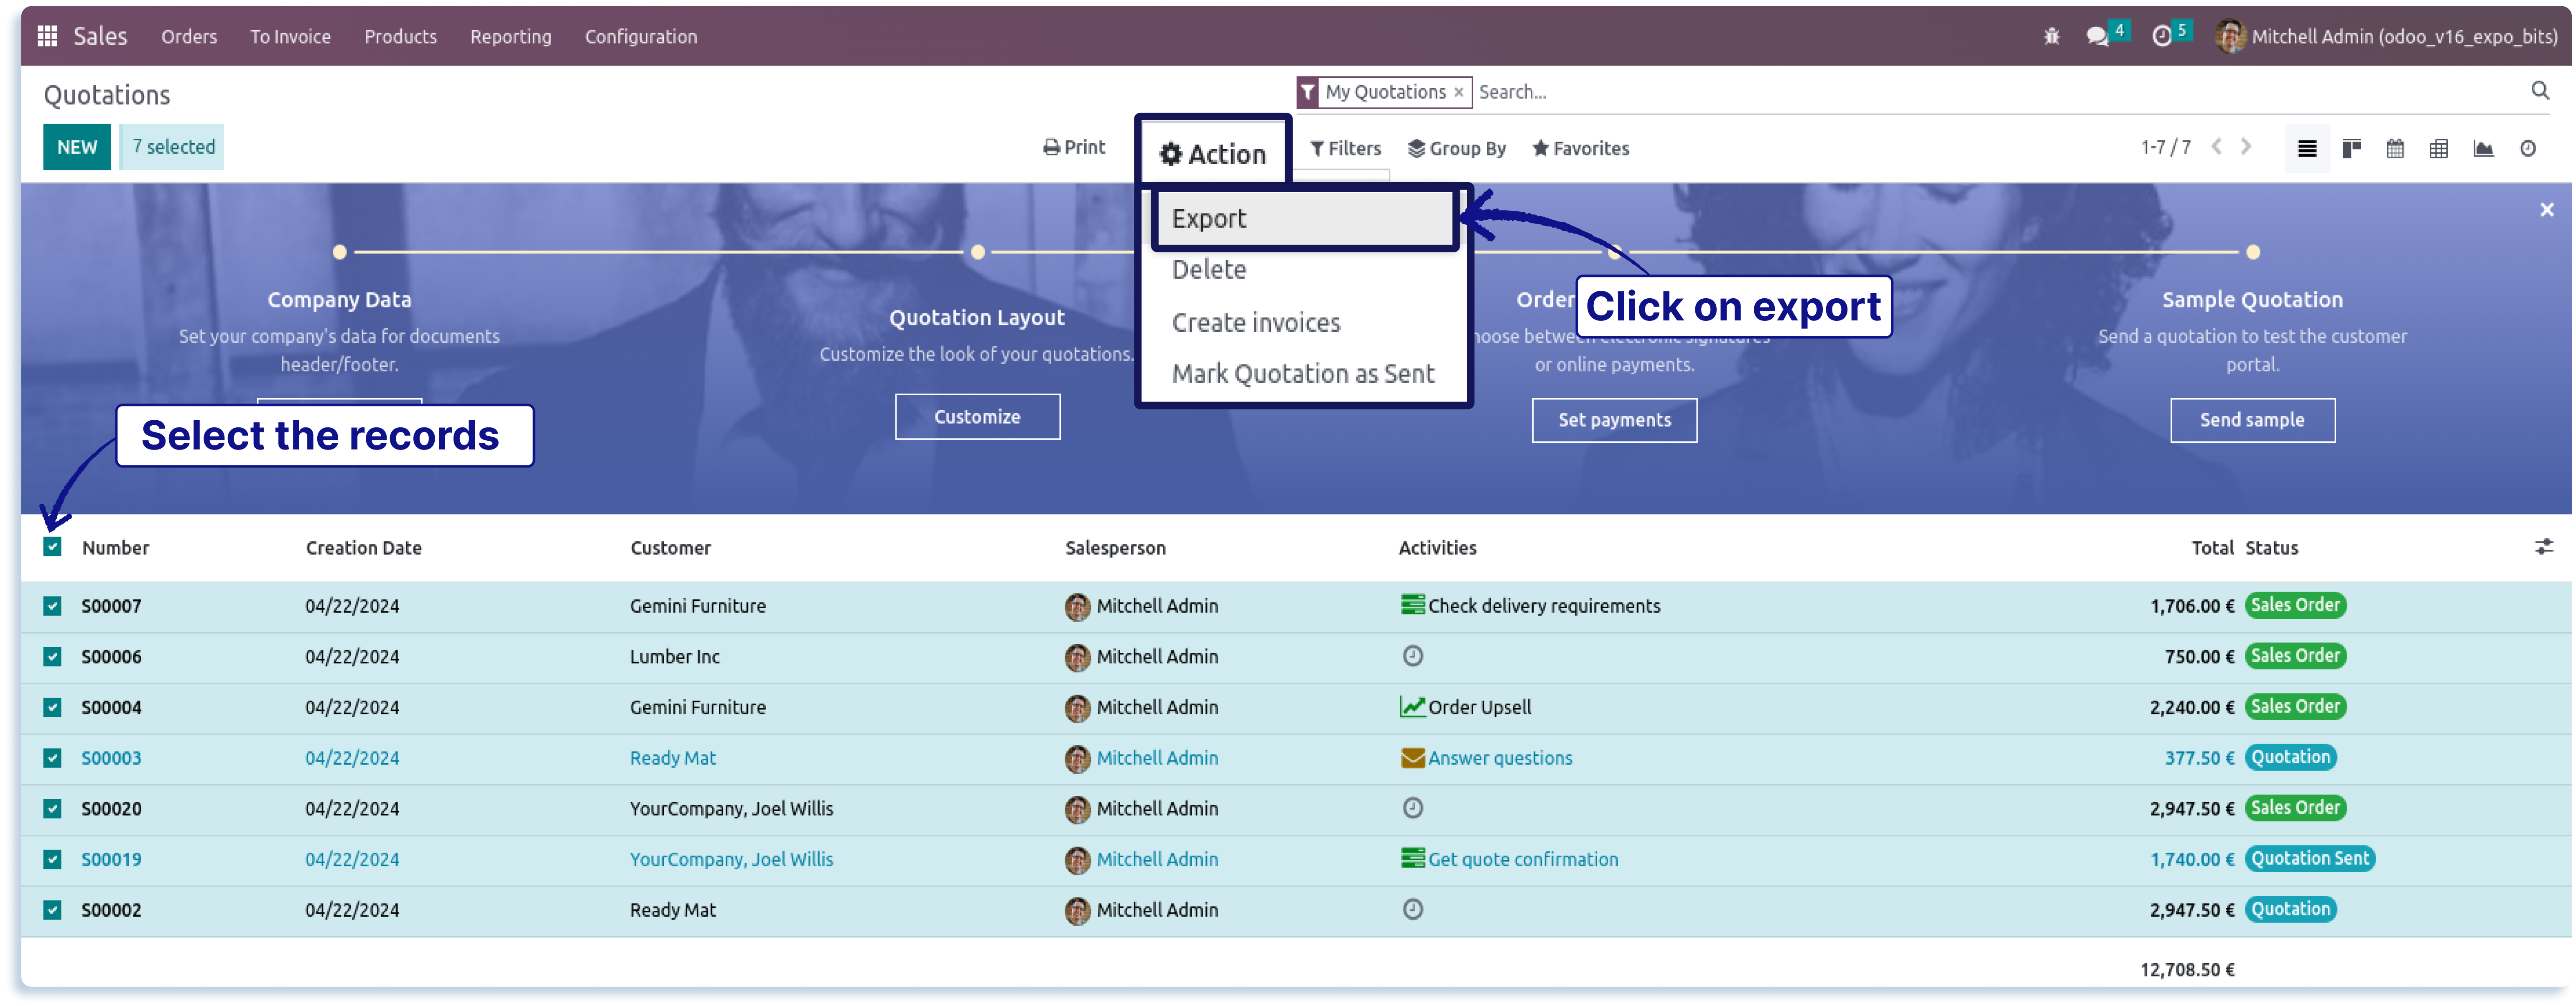This screenshot has width=2576, height=1006.
Task: Click the onboarding progress dot above Company Data
Action: tap(340, 252)
